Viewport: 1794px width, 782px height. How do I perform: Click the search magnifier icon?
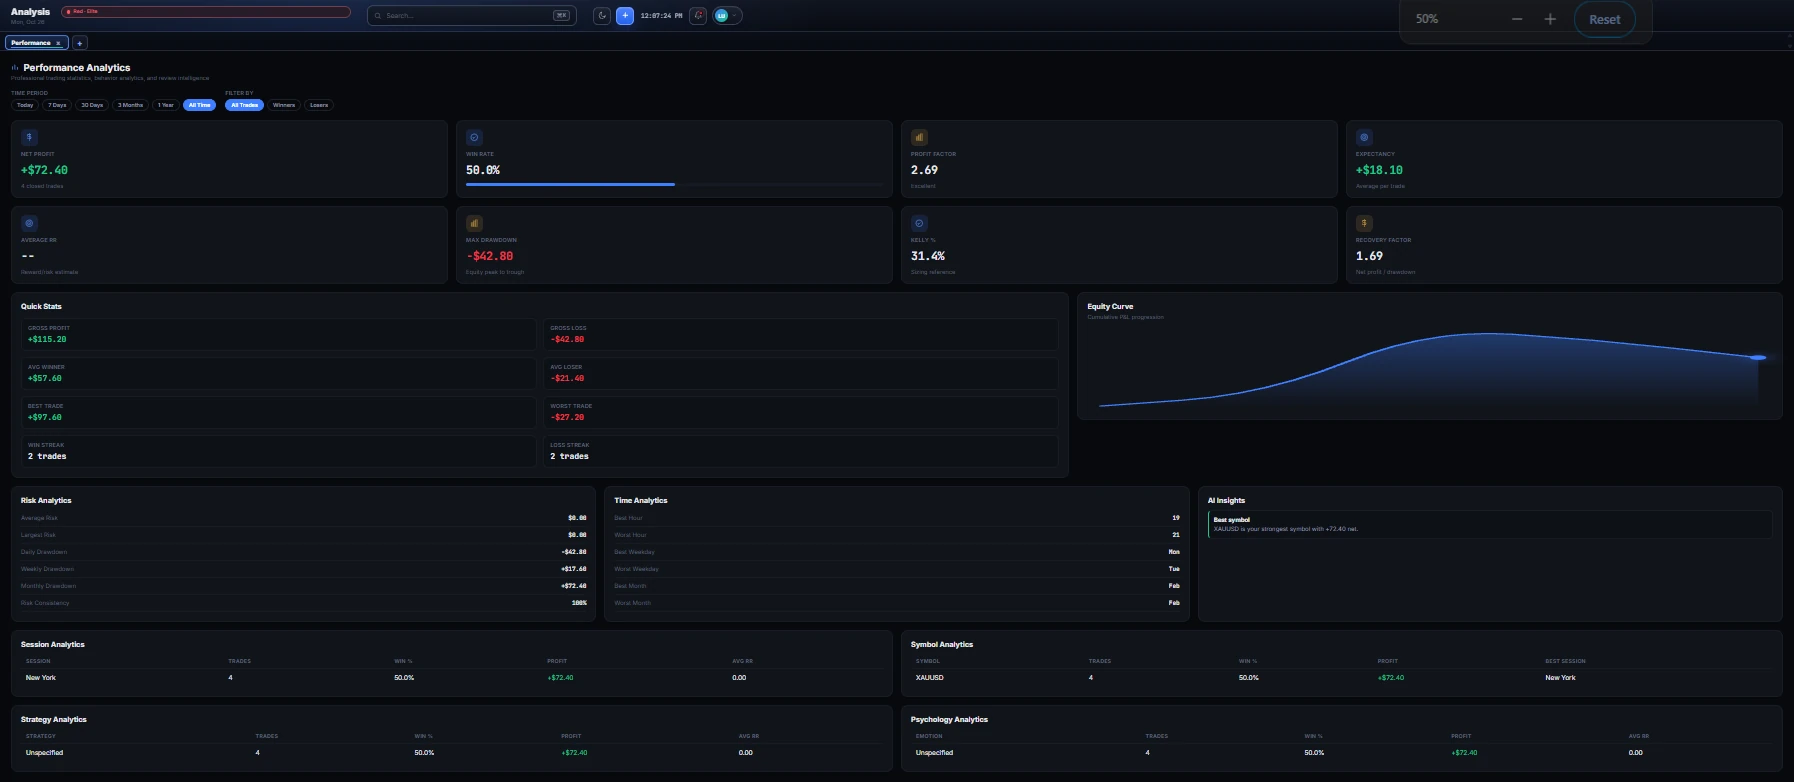(378, 16)
